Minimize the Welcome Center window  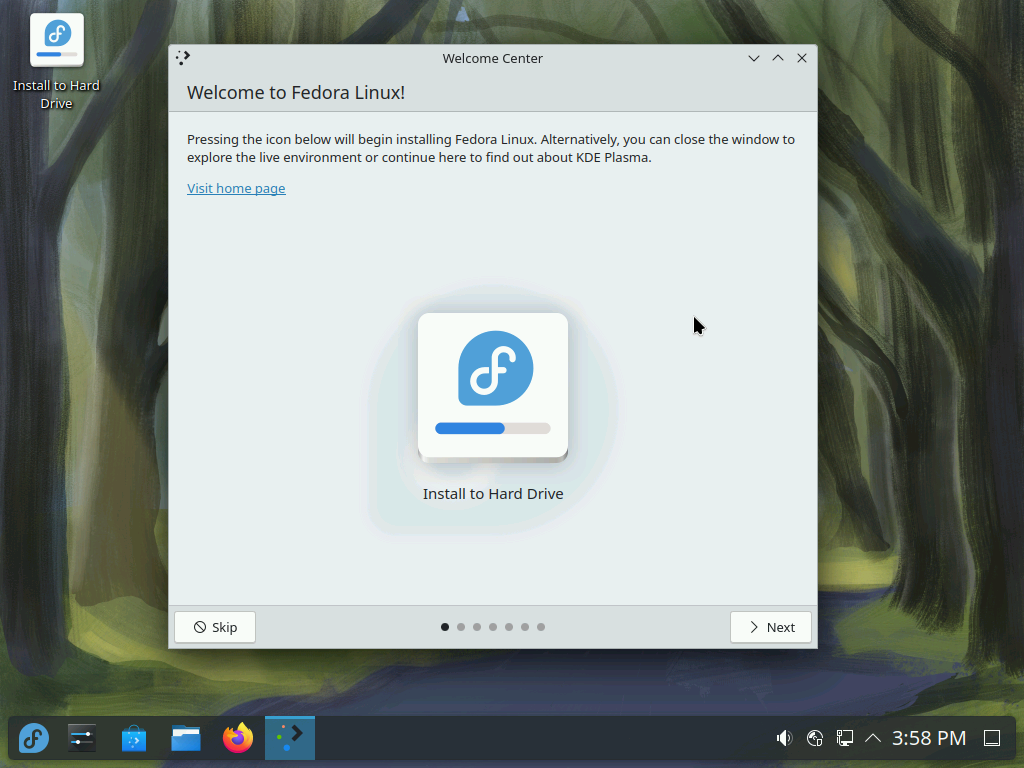pos(754,58)
